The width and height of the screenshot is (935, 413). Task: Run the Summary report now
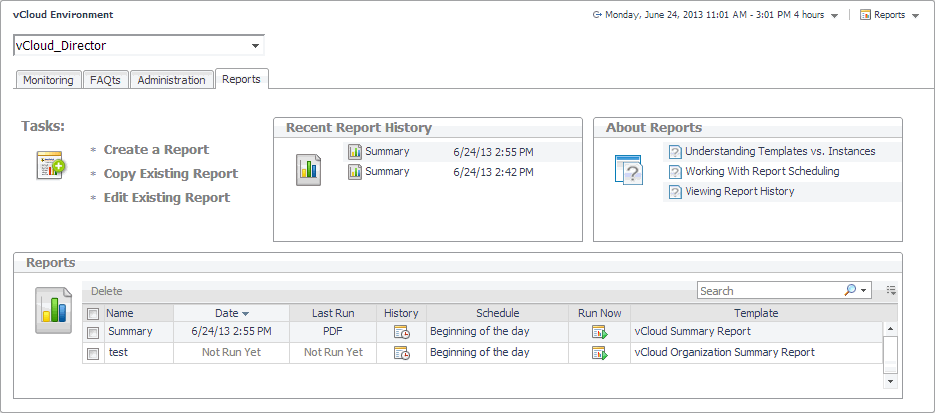click(x=599, y=332)
